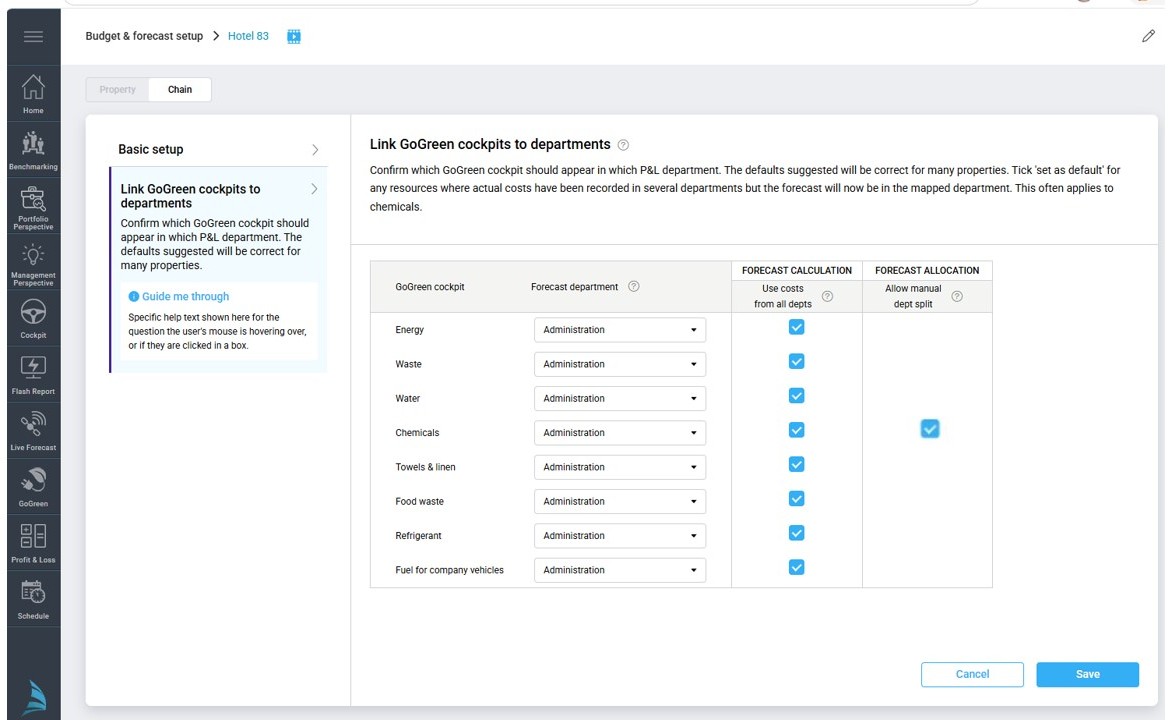Open Forecast department help icon

click(x=633, y=286)
